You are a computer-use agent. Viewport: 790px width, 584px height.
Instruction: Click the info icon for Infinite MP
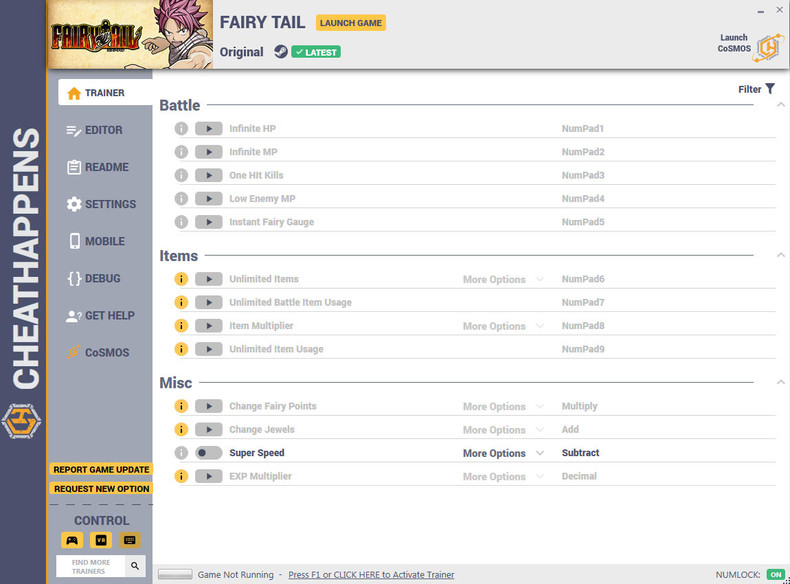181,152
